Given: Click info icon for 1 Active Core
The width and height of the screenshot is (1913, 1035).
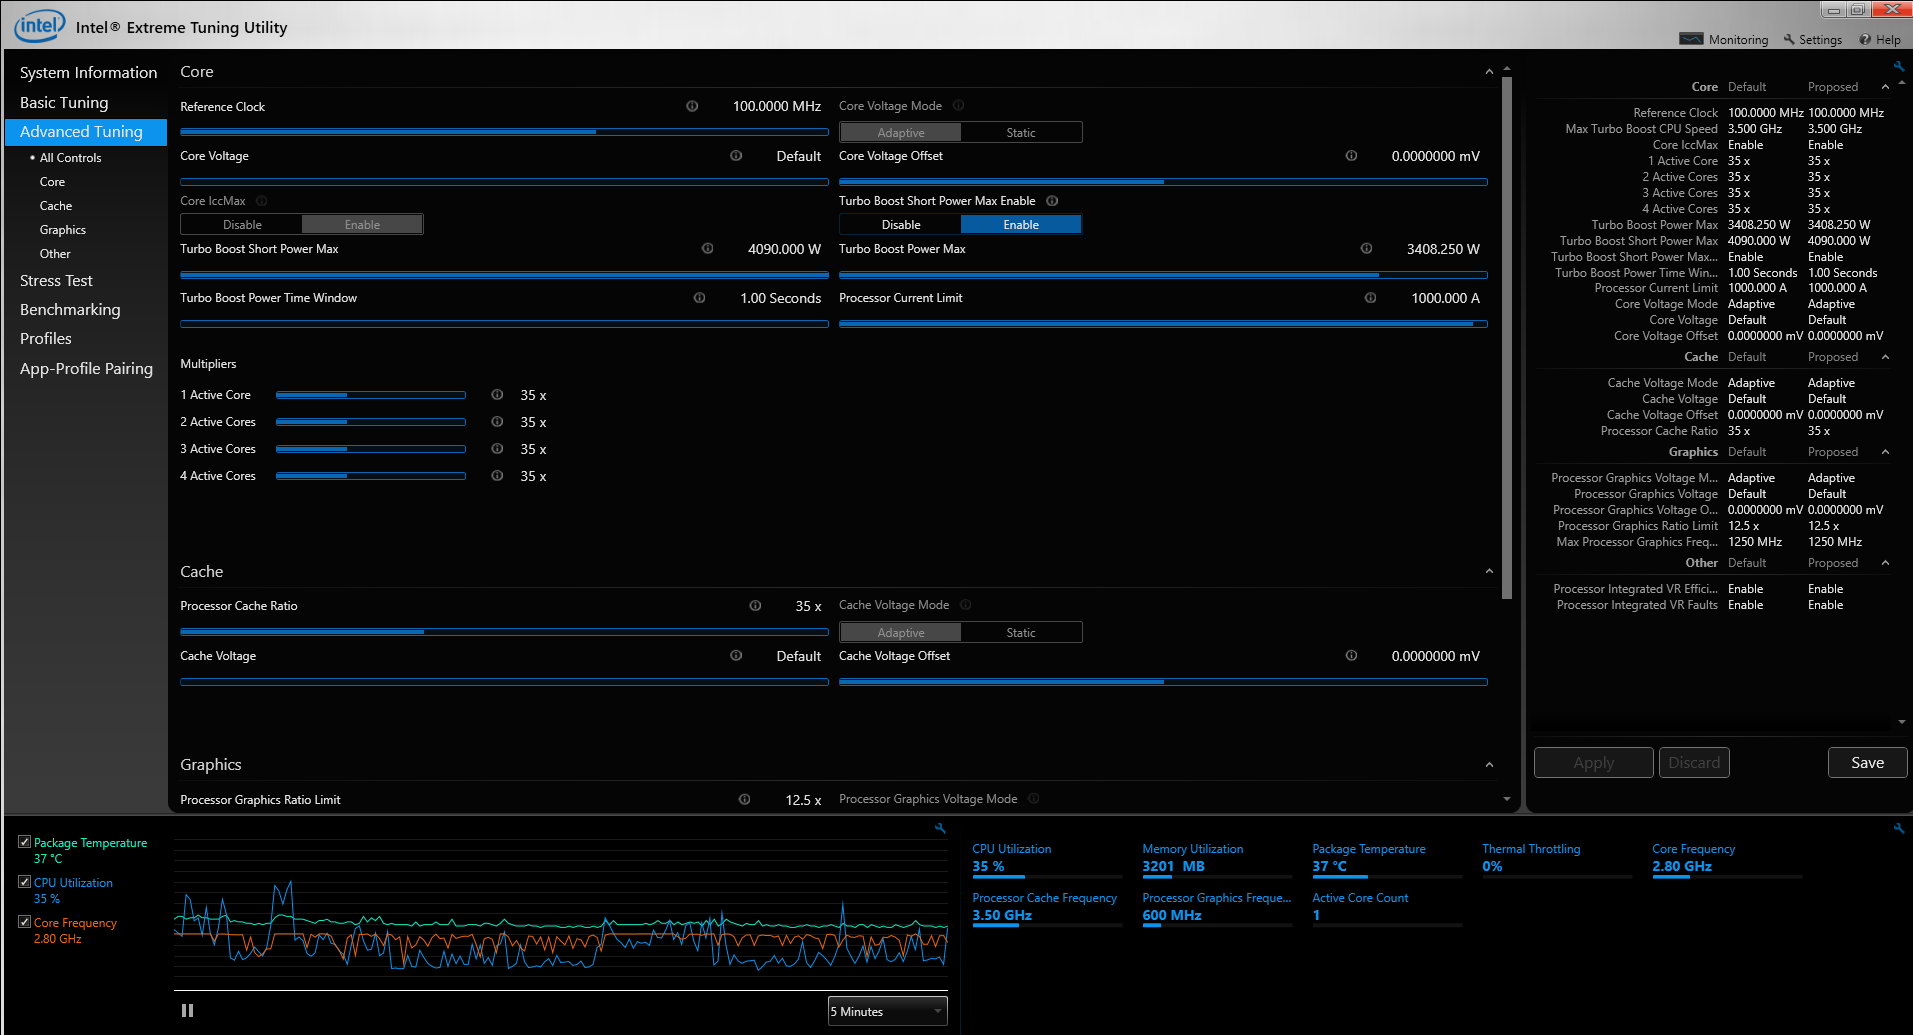Looking at the screenshot, I should coord(497,395).
